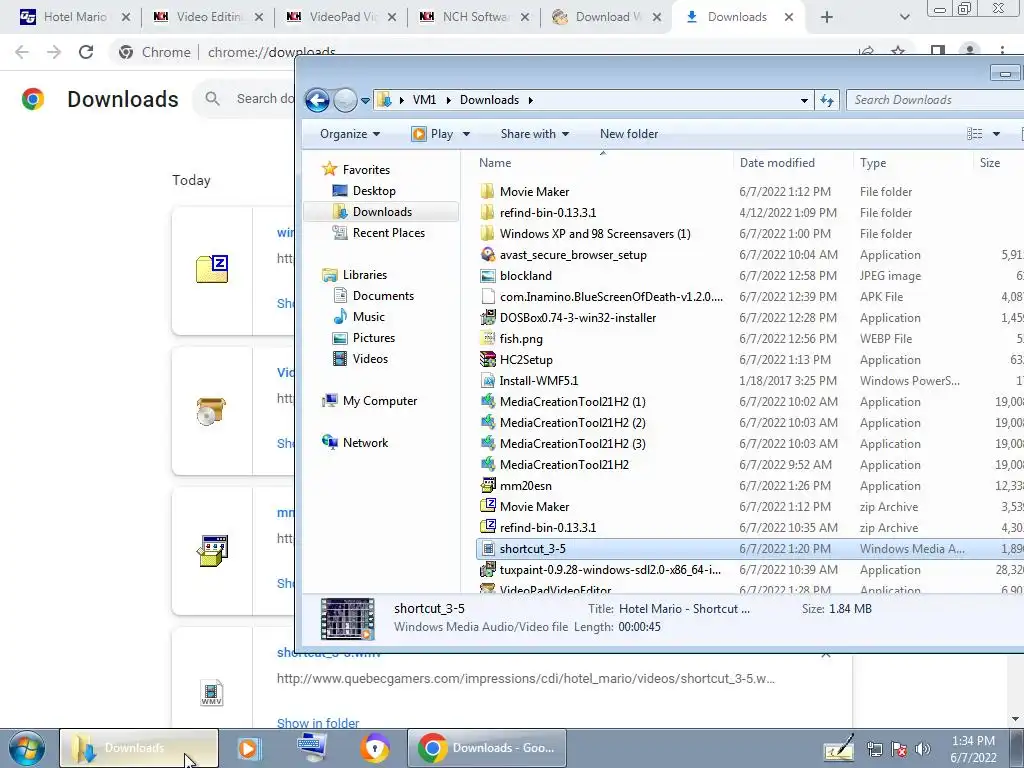Select Desktop in Favorites

(374, 191)
